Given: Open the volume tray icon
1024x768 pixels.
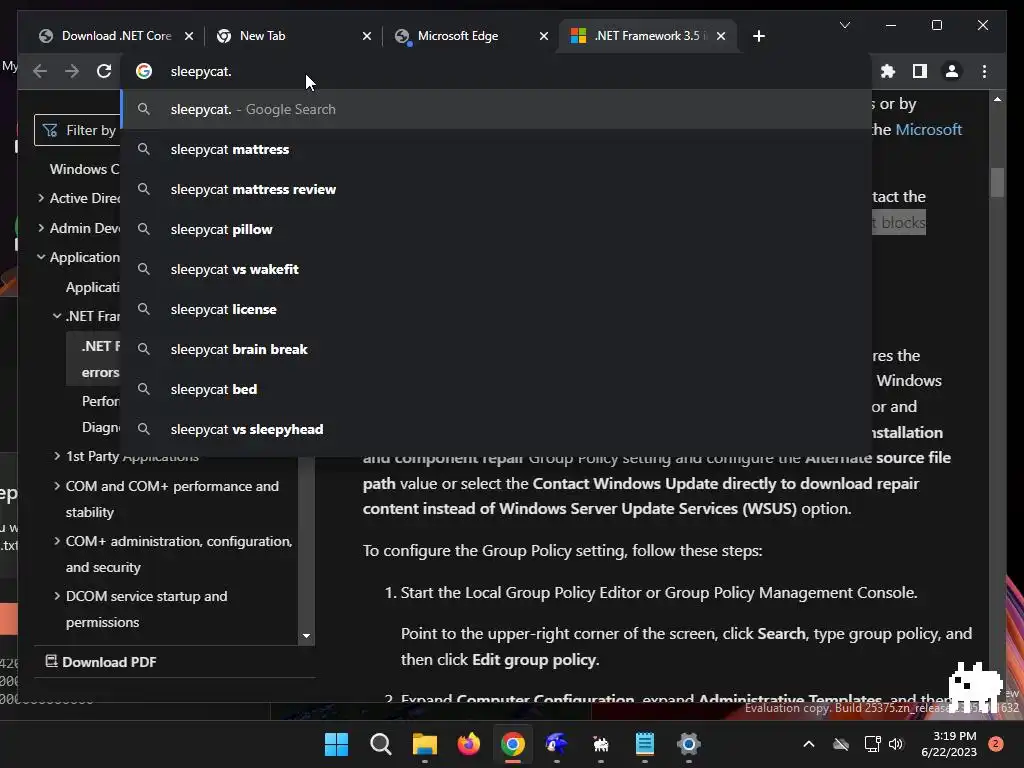Looking at the screenshot, I should [x=896, y=744].
